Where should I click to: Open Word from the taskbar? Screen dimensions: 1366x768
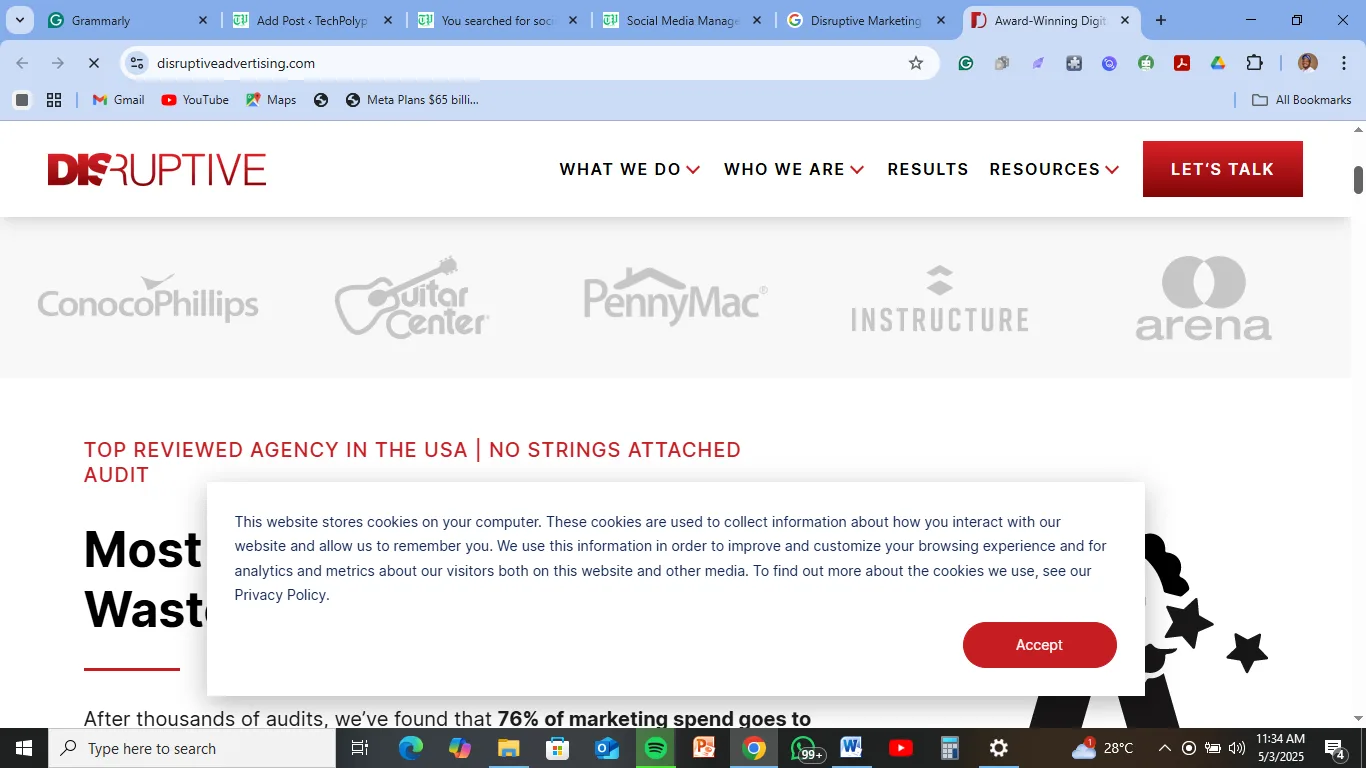pos(851,748)
